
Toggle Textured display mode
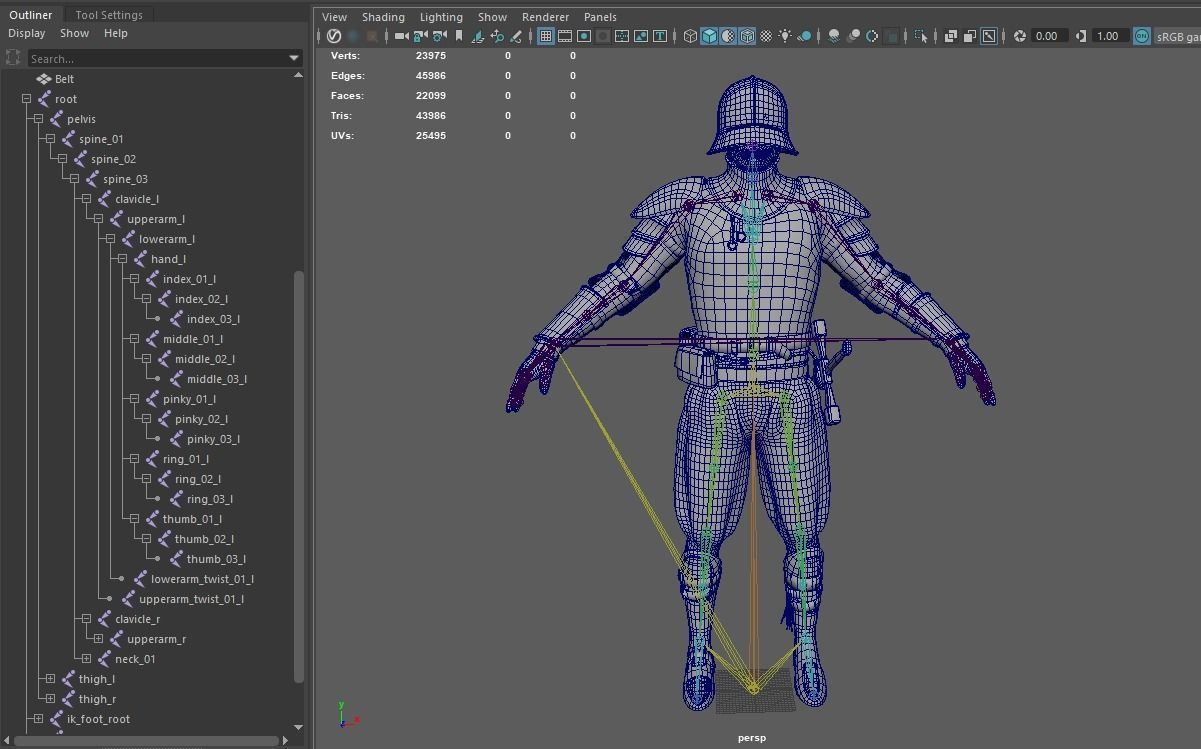tap(766, 36)
